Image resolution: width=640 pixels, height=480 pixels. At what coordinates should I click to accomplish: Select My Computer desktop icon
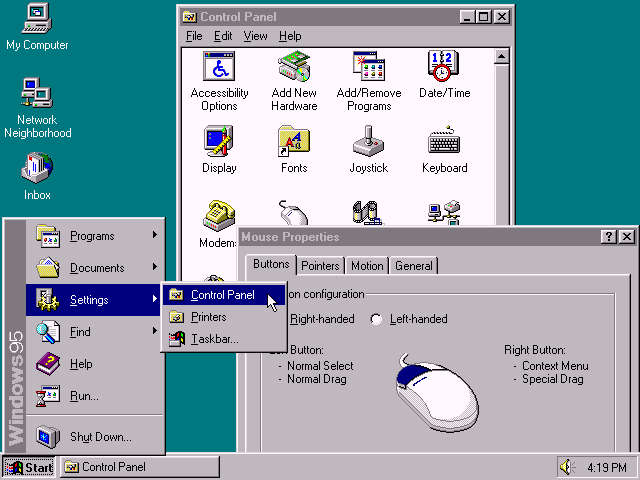coord(37,19)
